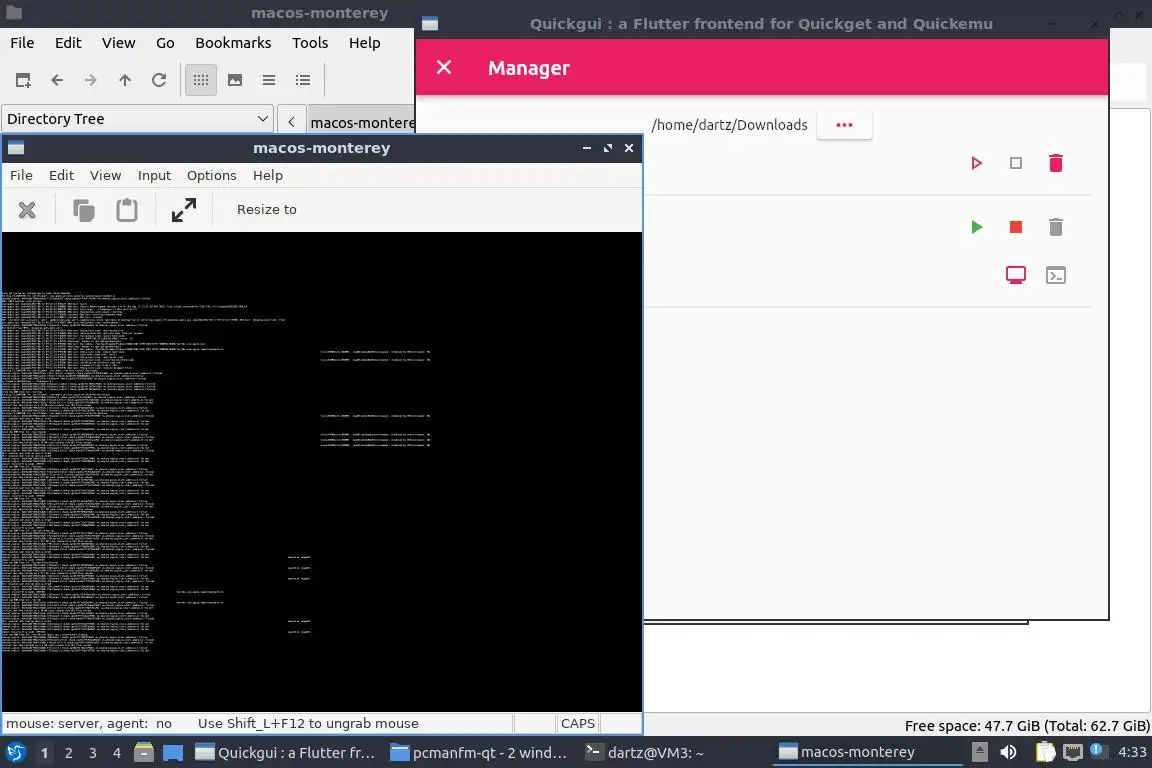Open the Tools menu in file manager
Image resolution: width=1152 pixels, height=768 pixels.
pos(310,43)
